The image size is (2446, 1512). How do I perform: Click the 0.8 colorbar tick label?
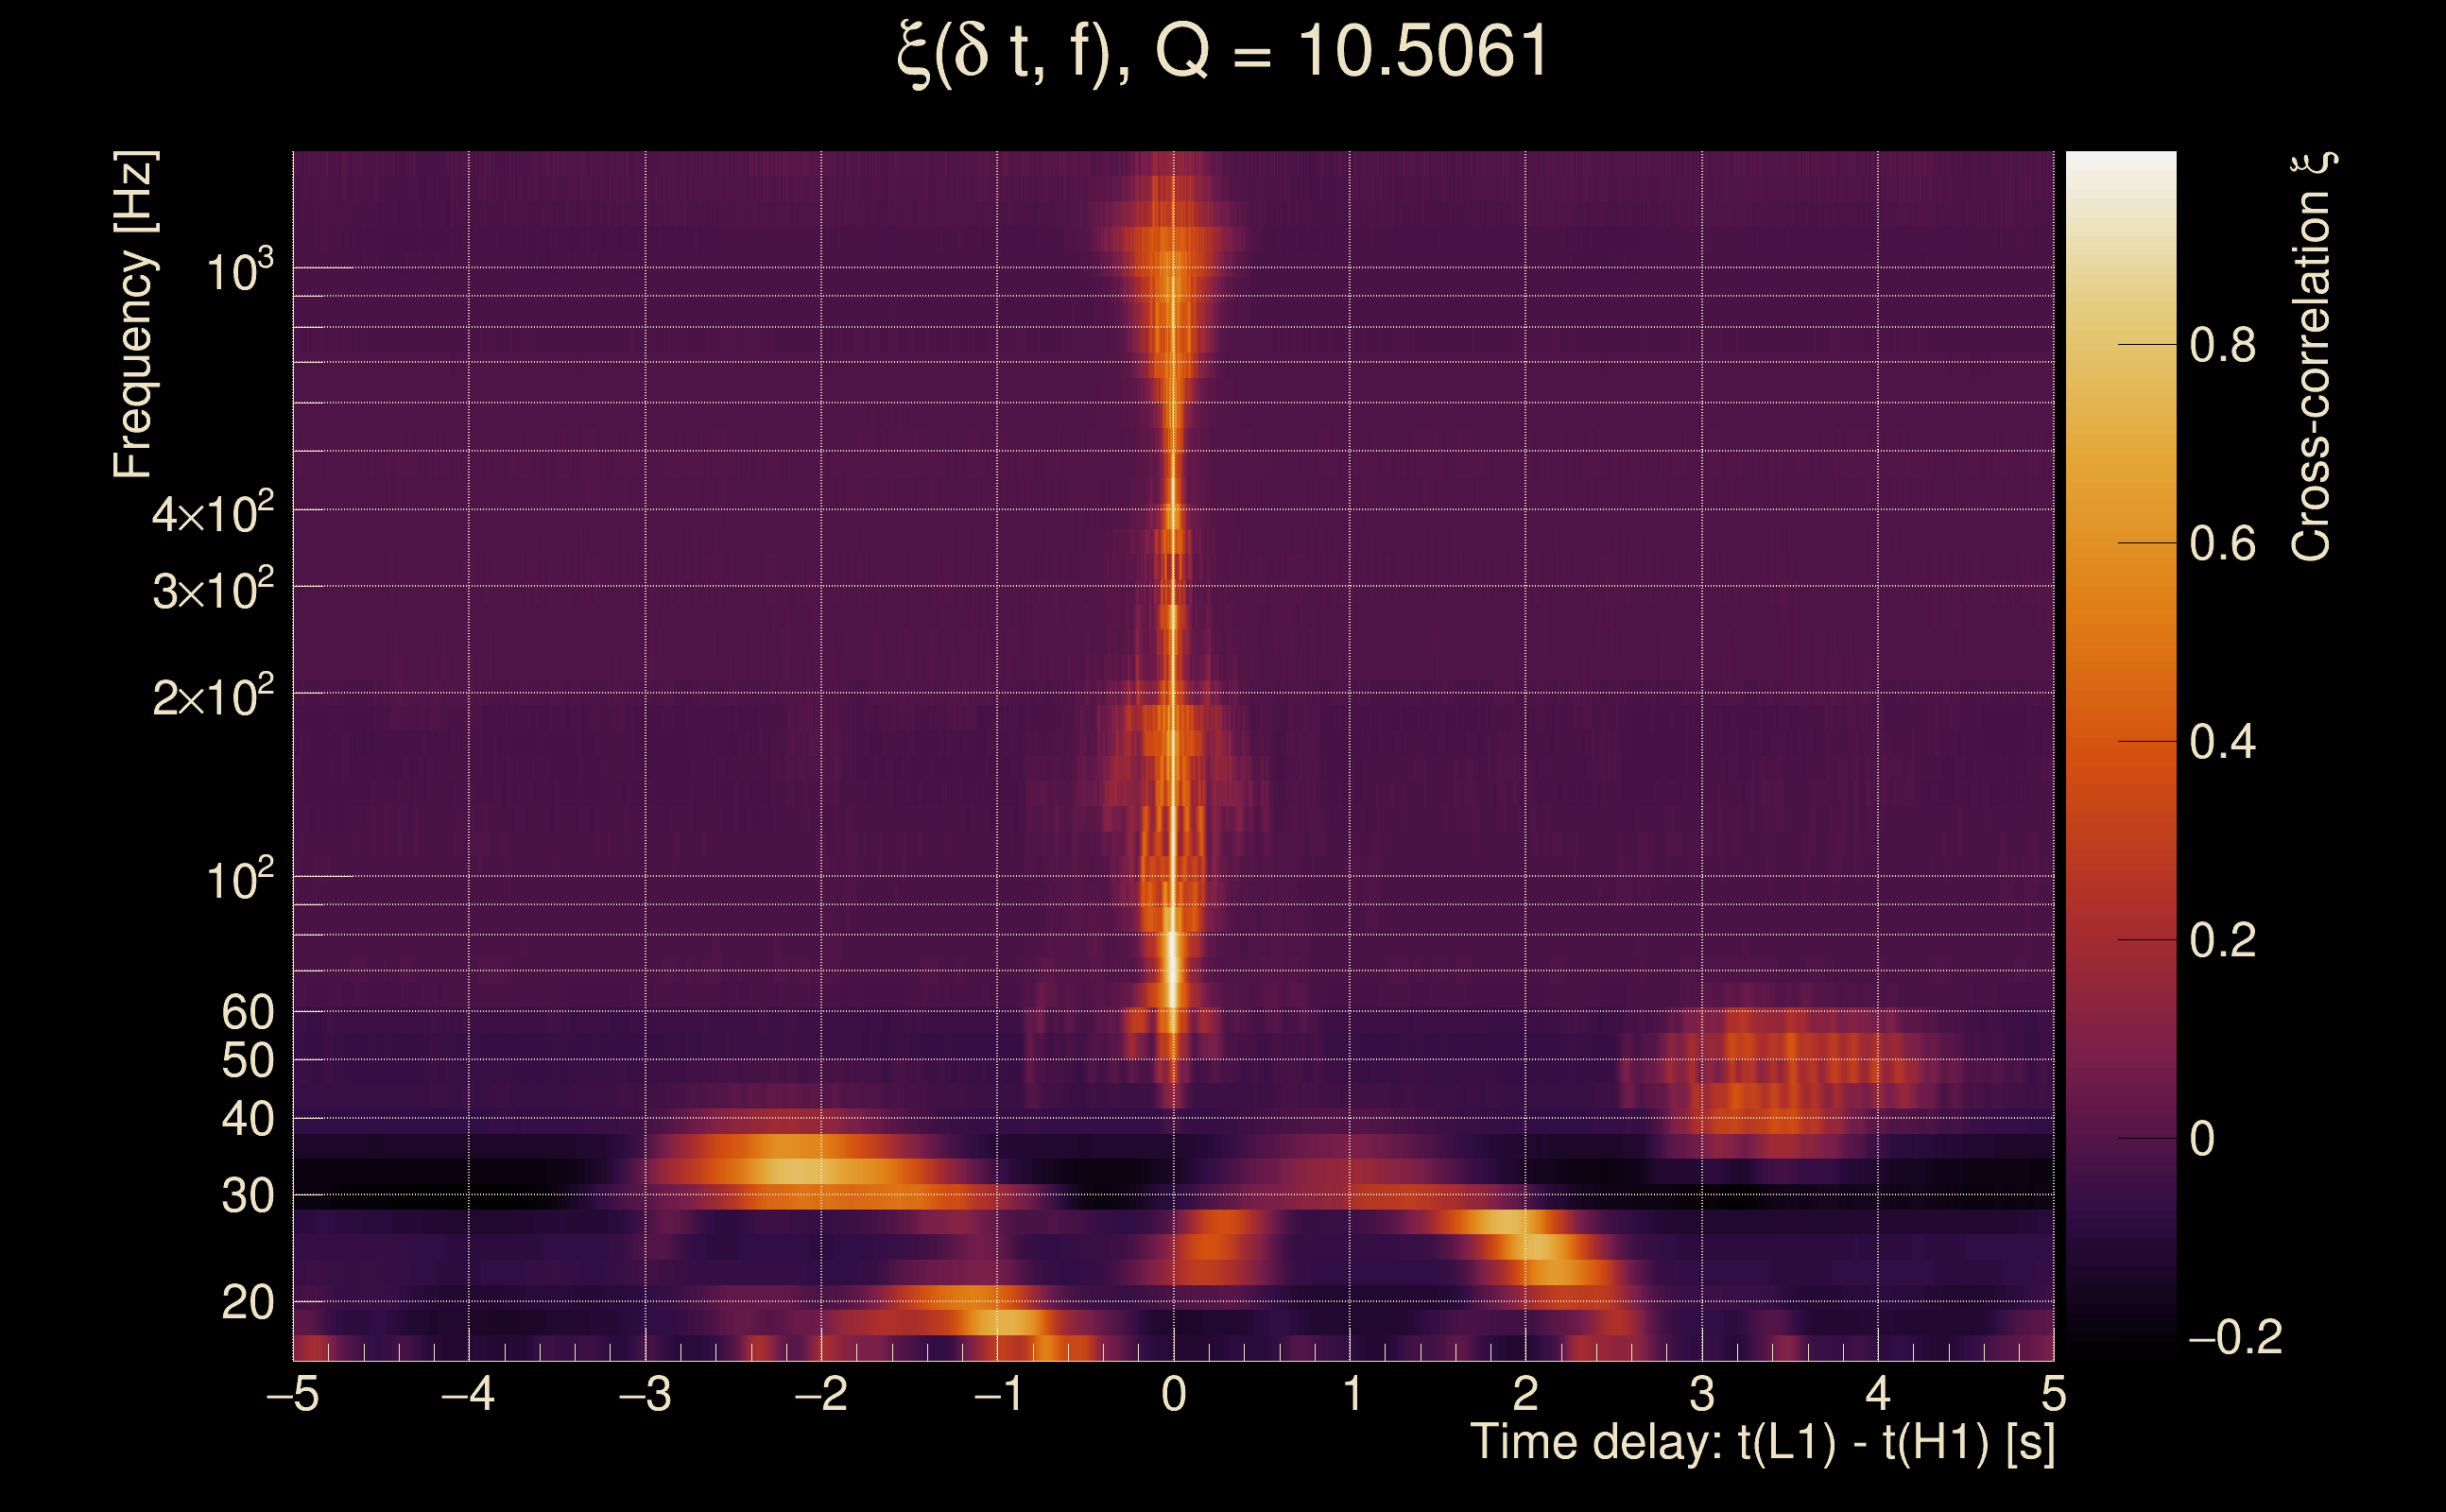tap(2222, 345)
